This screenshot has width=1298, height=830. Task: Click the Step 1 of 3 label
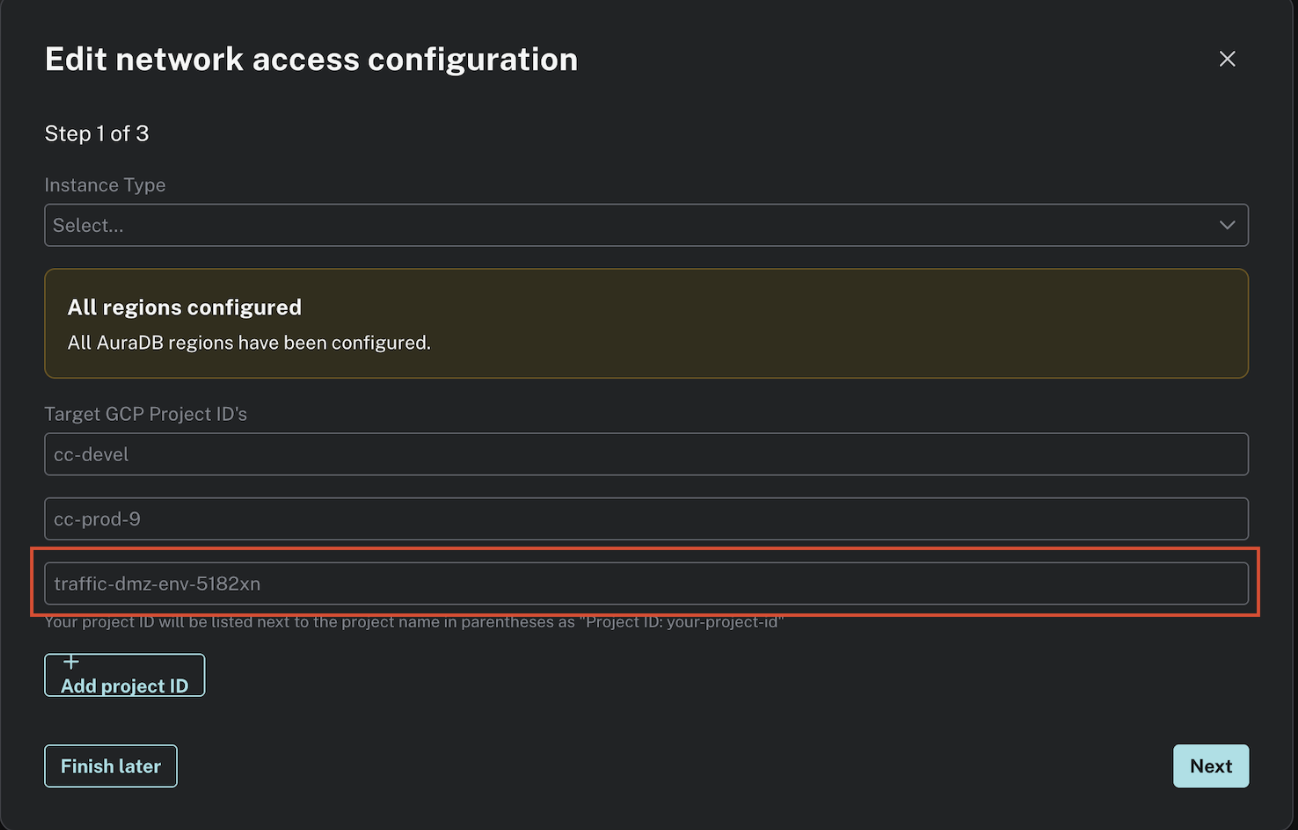point(96,133)
